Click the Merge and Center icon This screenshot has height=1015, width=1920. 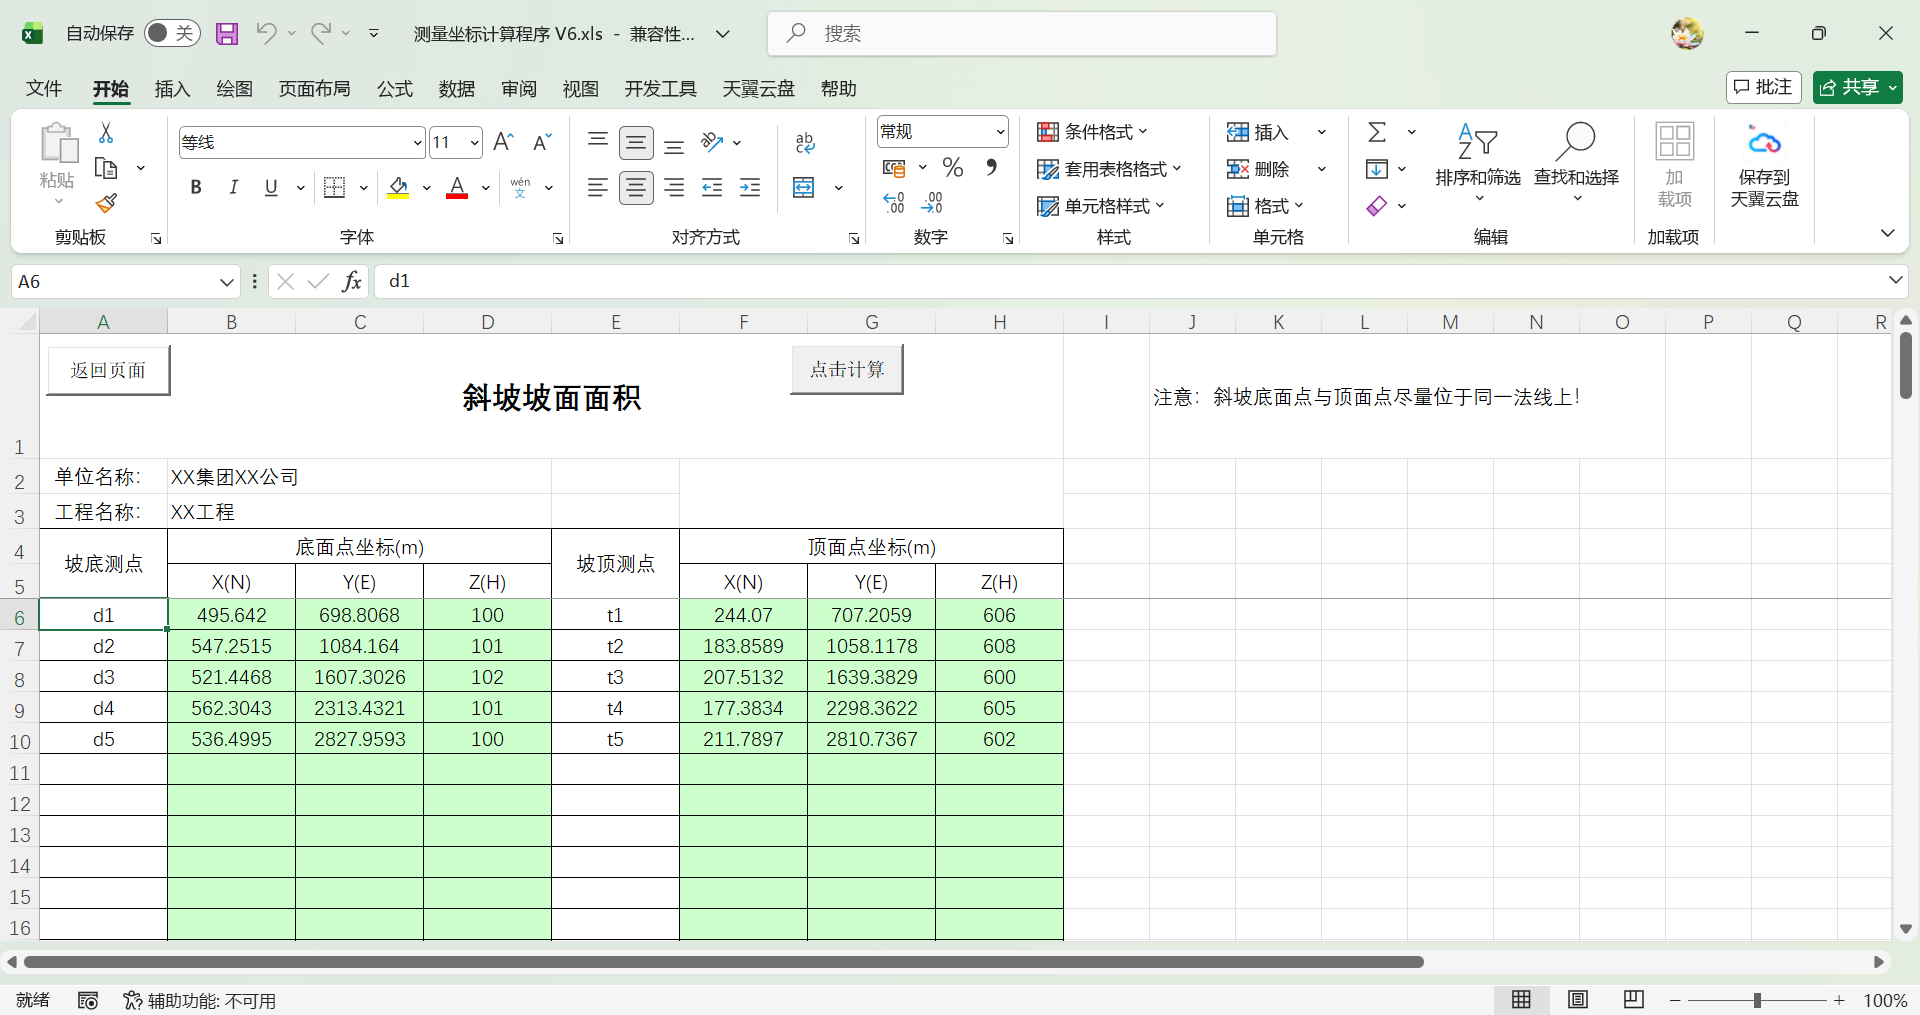click(804, 188)
